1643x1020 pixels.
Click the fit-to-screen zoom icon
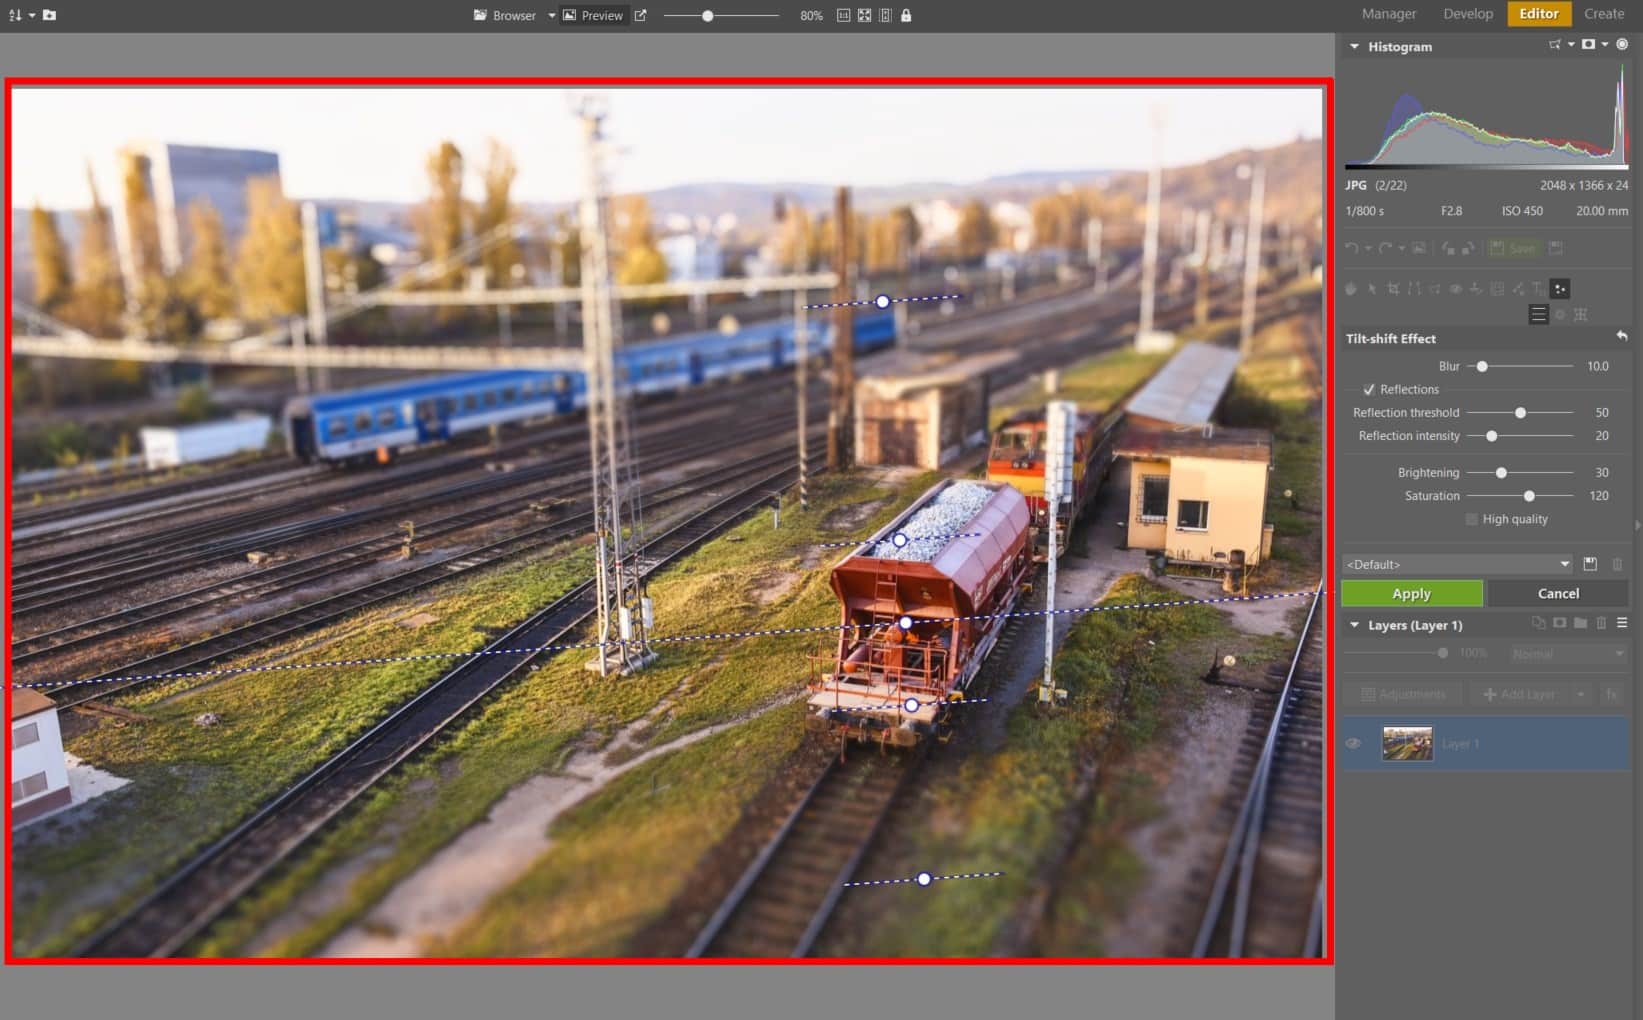tap(864, 15)
